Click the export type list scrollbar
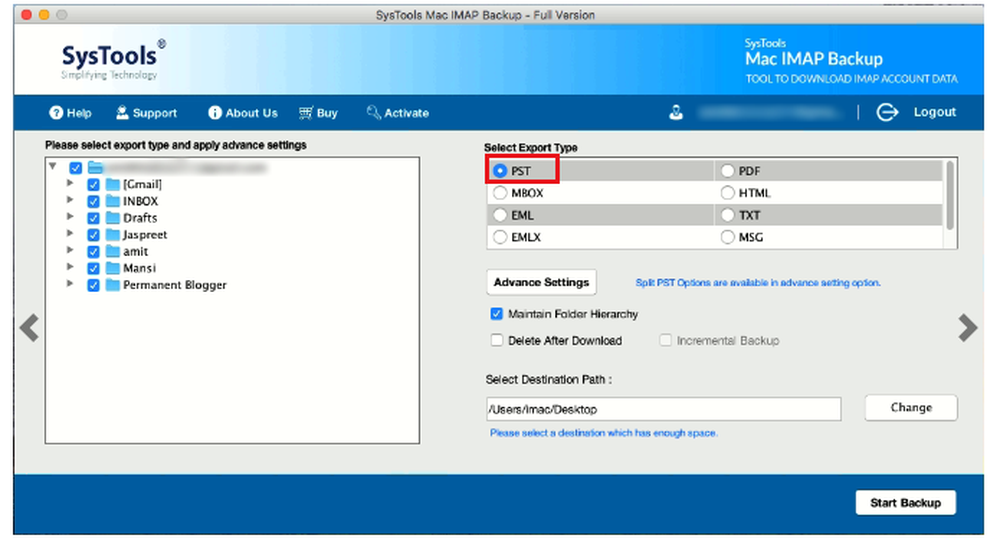 pyautogui.click(x=950, y=195)
